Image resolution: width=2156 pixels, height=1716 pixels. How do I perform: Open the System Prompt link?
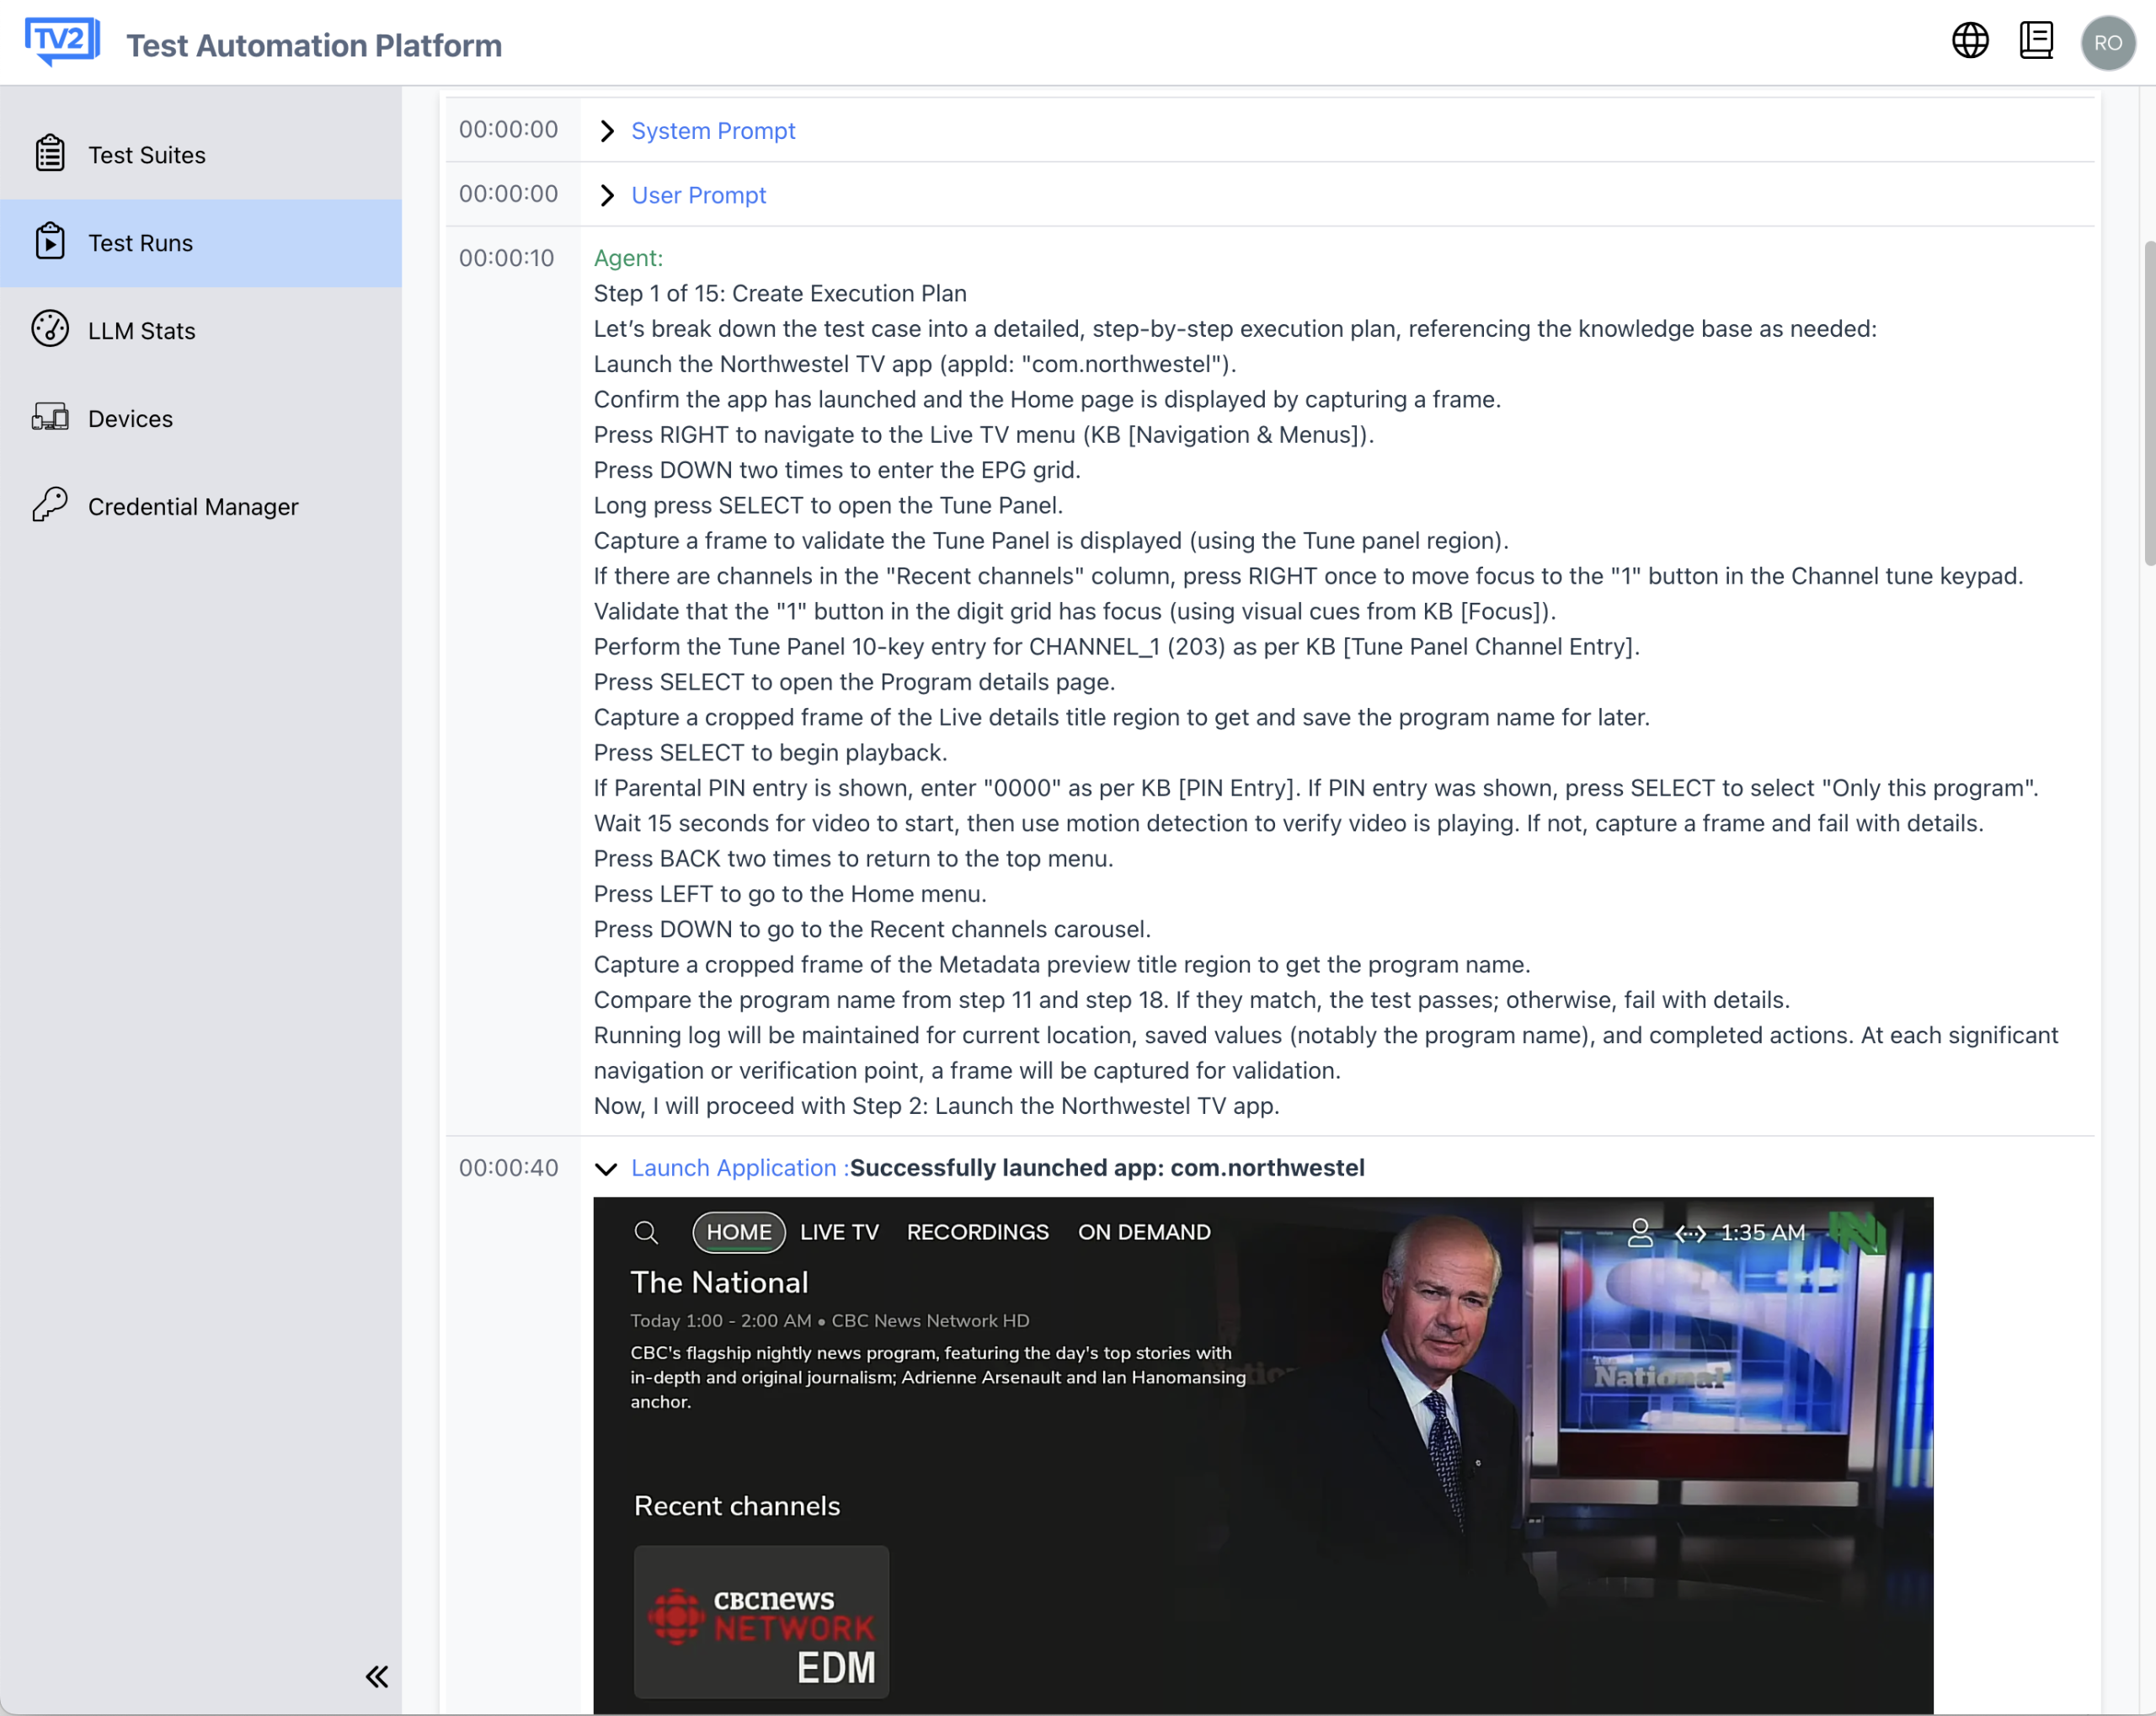pyautogui.click(x=713, y=131)
